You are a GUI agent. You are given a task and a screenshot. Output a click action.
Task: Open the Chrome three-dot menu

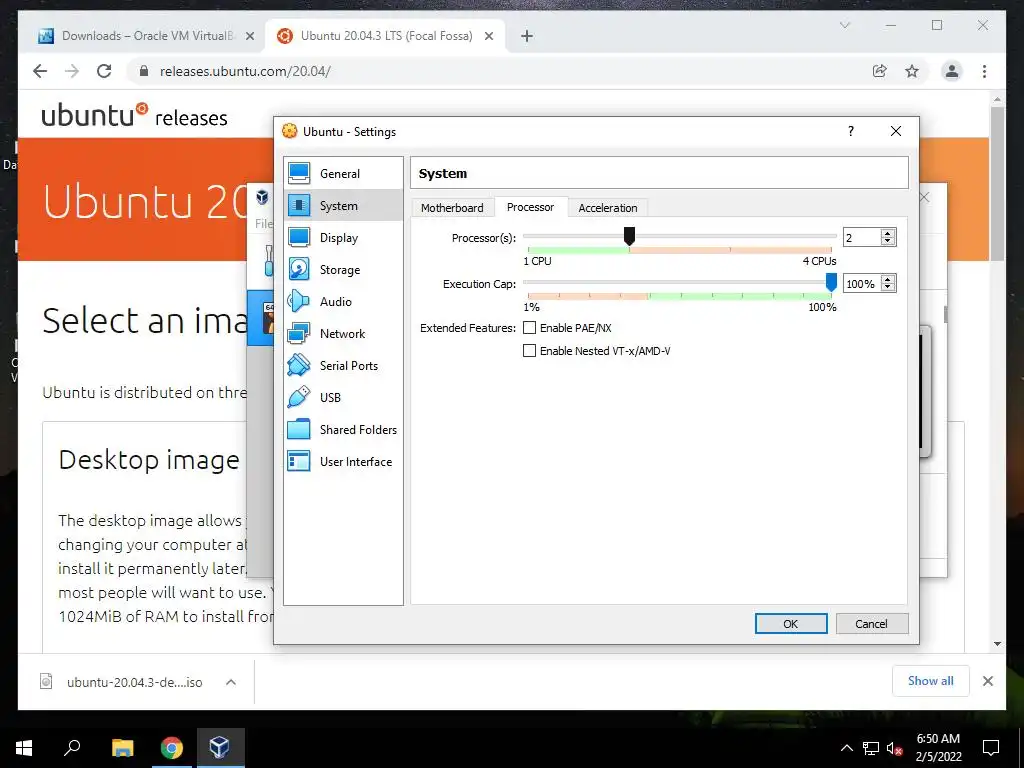click(x=984, y=71)
